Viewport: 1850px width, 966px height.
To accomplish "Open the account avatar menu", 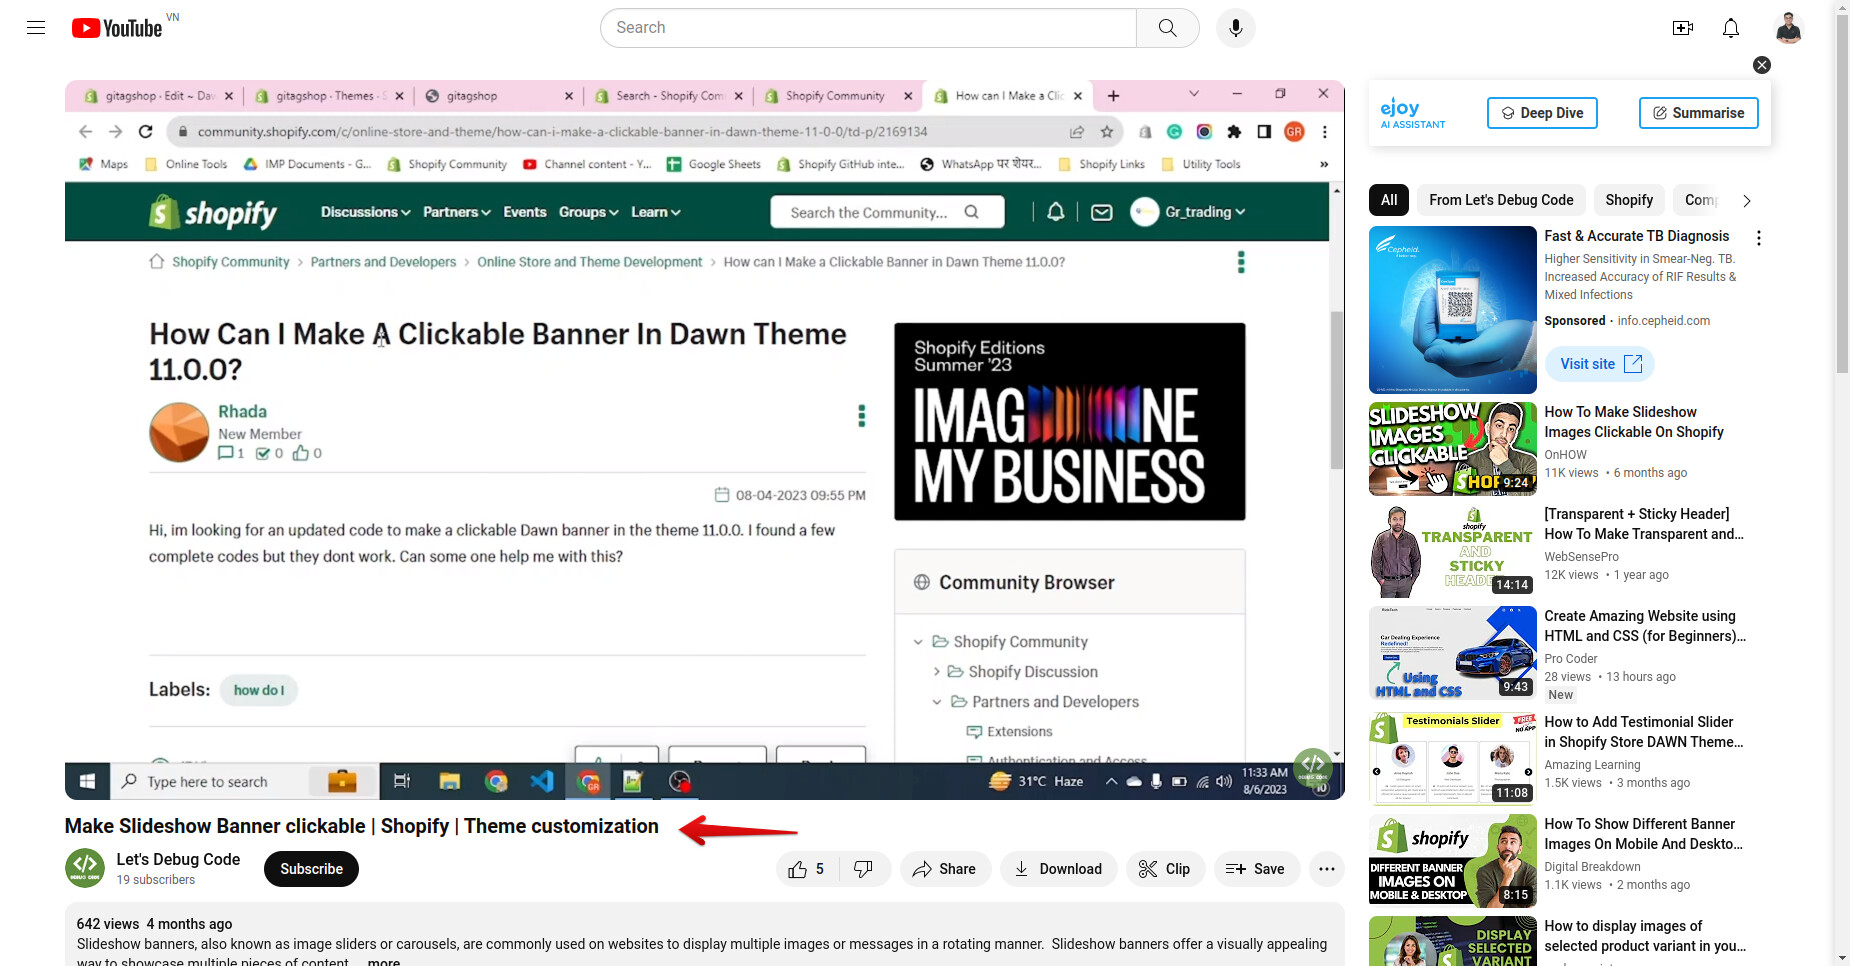I will click(1788, 28).
